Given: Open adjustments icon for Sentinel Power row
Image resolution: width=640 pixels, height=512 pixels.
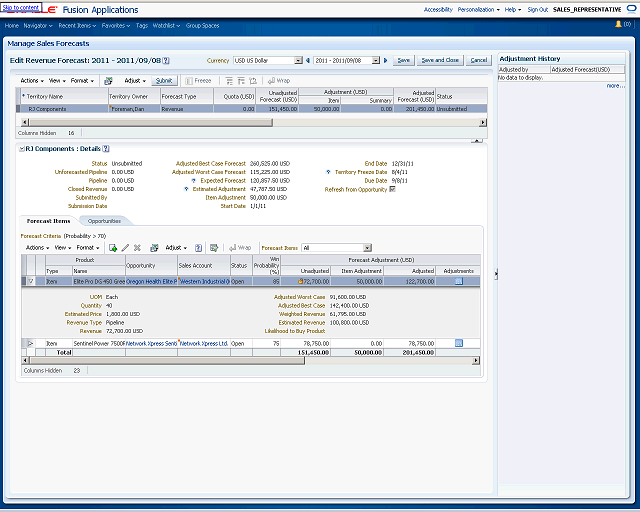Looking at the screenshot, I should (x=459, y=343).
